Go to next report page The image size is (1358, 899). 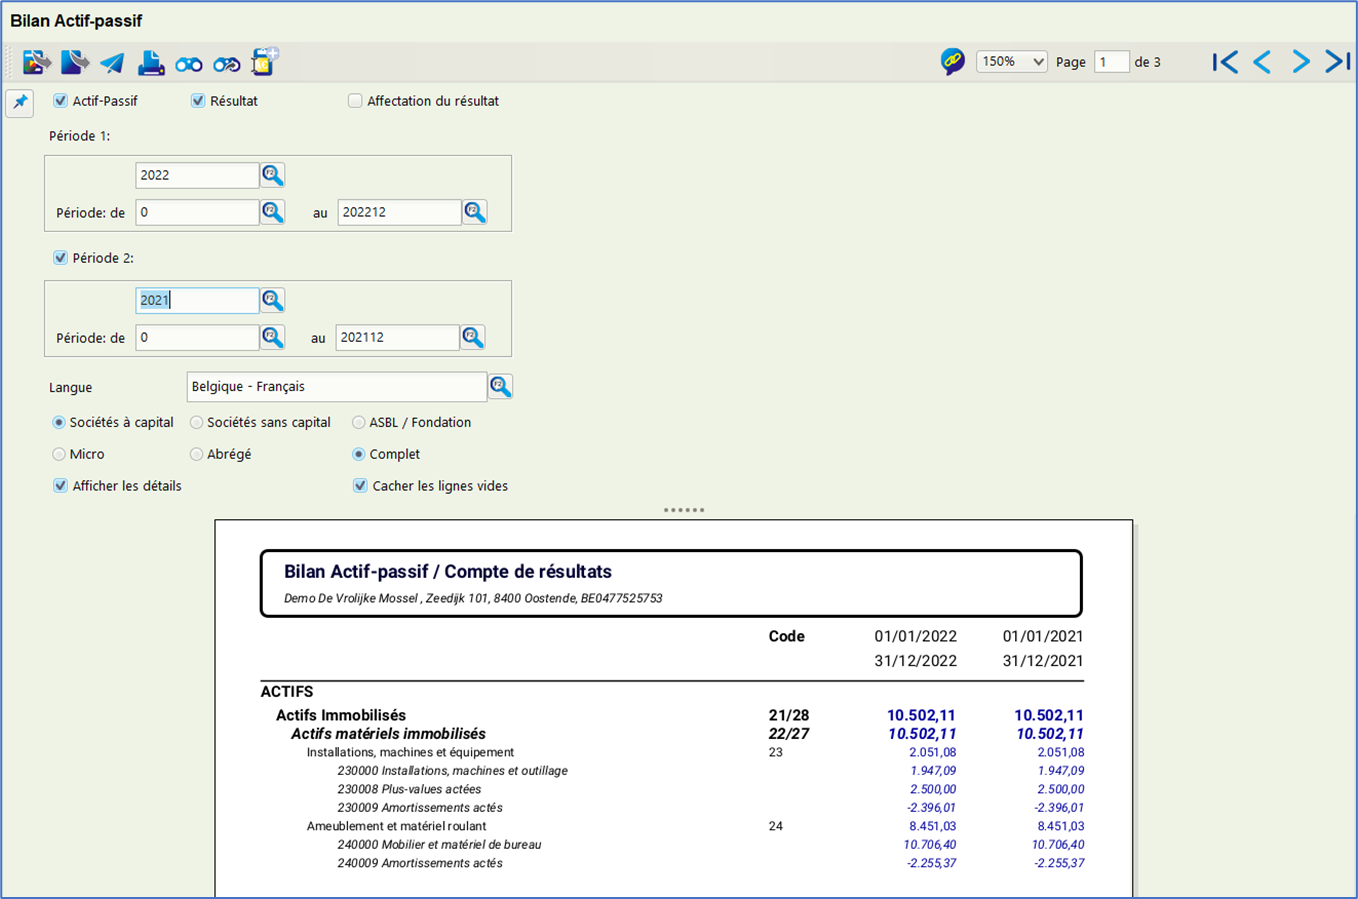coord(1300,62)
